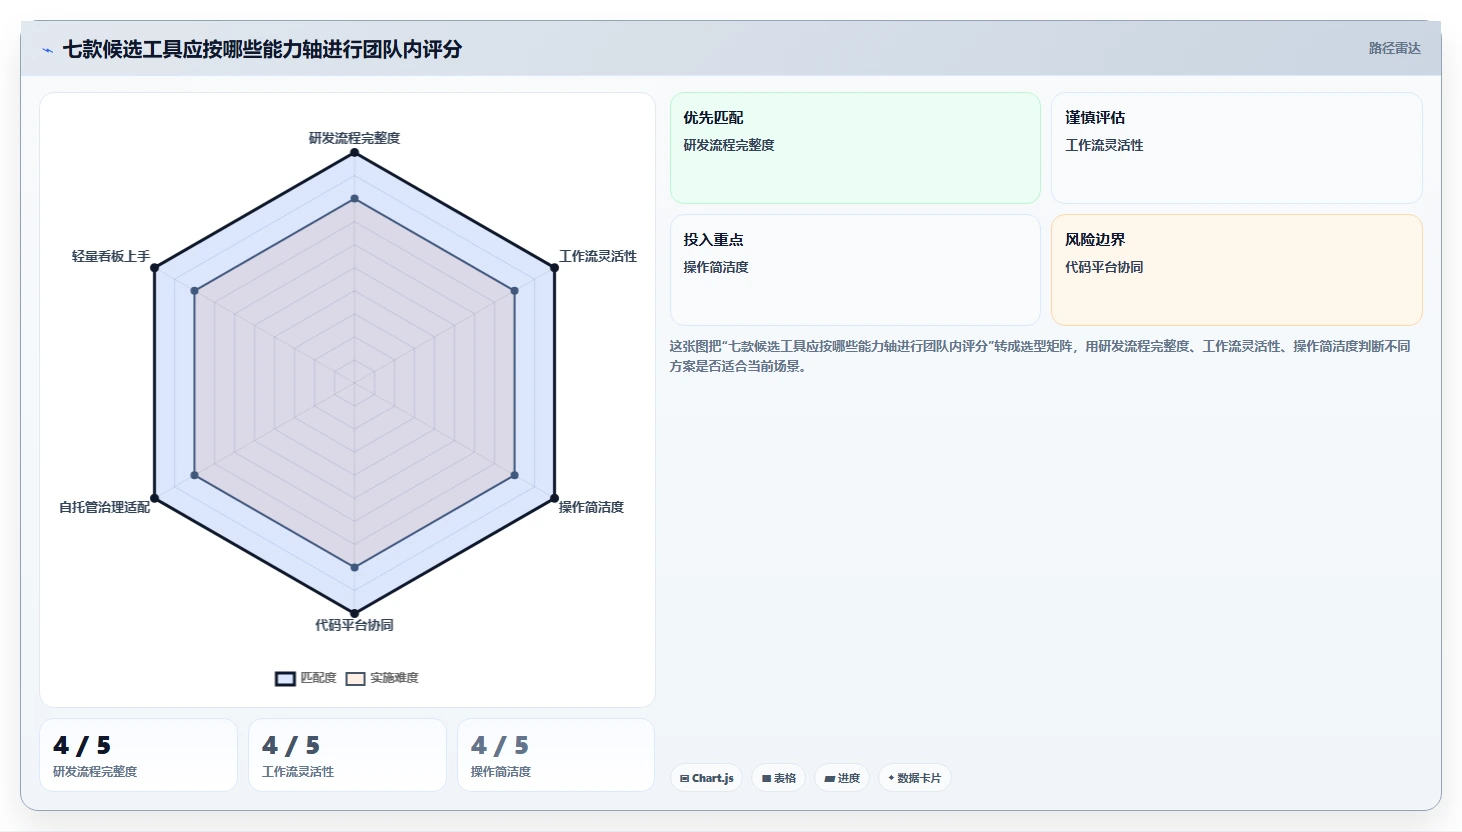Toggle the 实施难度 legend swatch

(355, 679)
